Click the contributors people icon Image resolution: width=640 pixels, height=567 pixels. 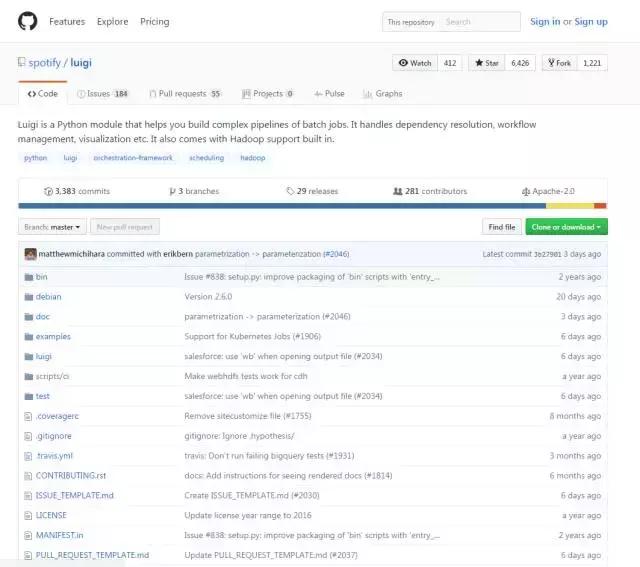coord(398,191)
